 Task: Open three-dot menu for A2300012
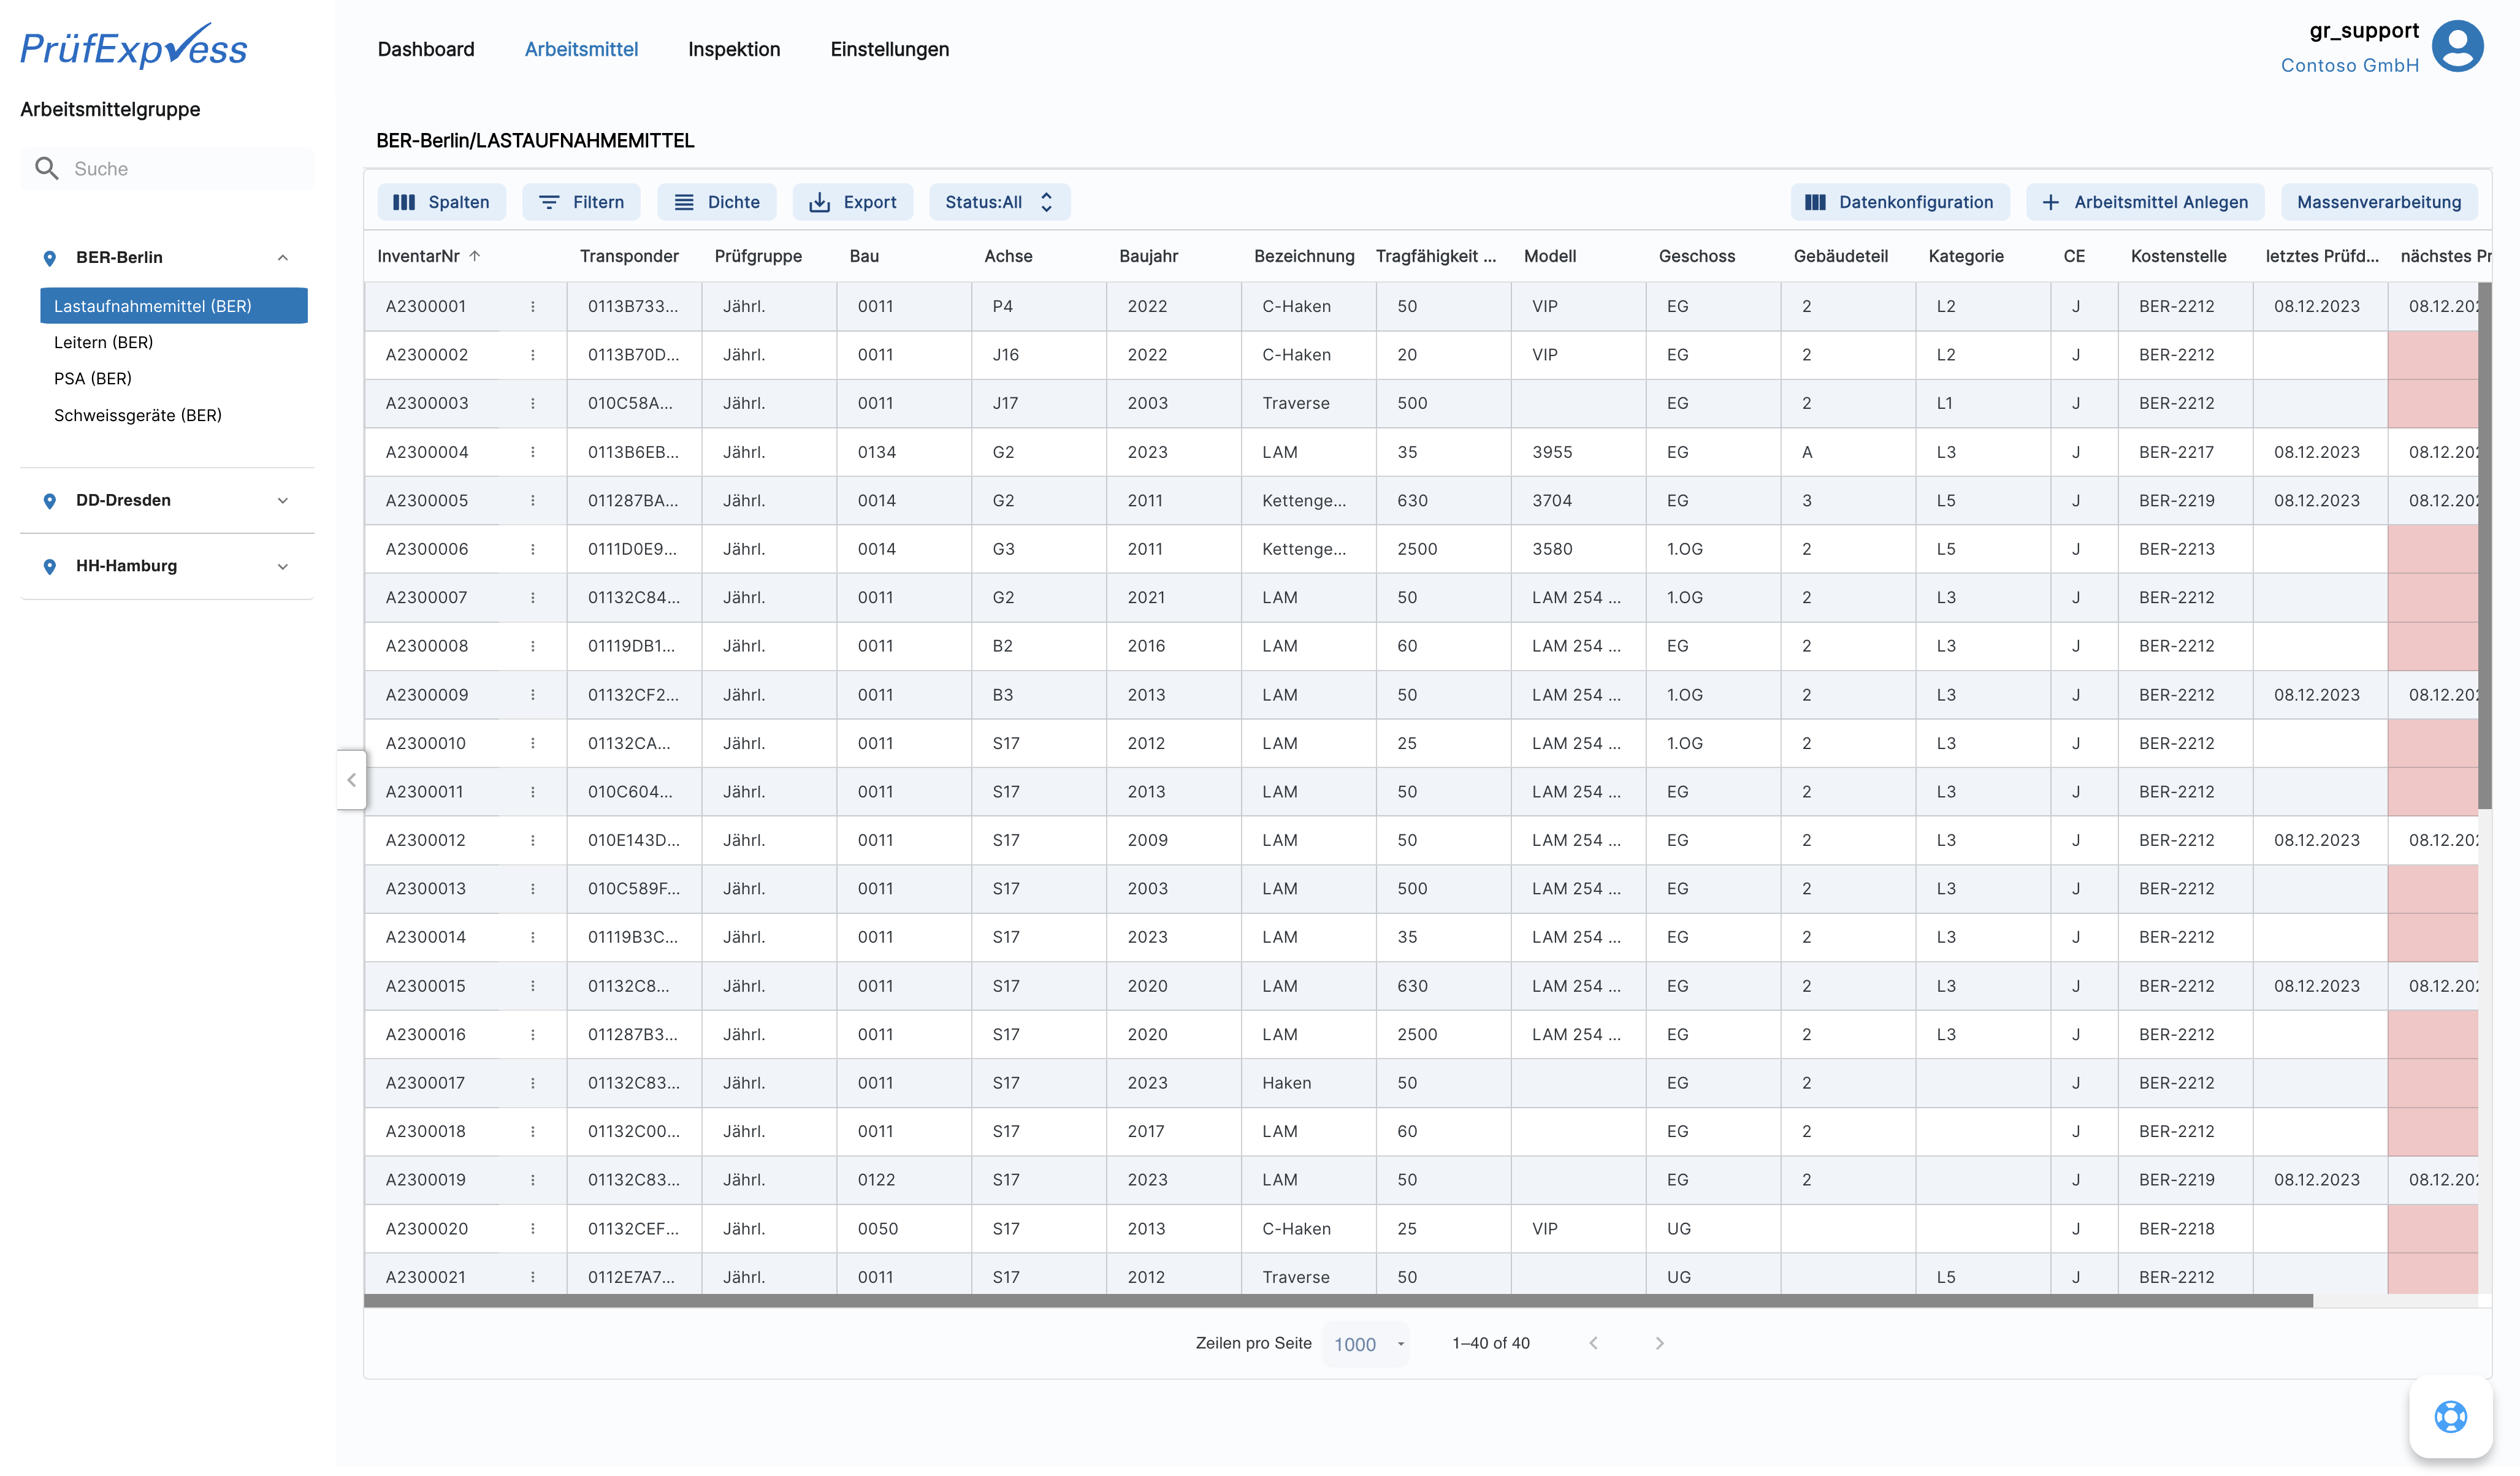(532, 840)
